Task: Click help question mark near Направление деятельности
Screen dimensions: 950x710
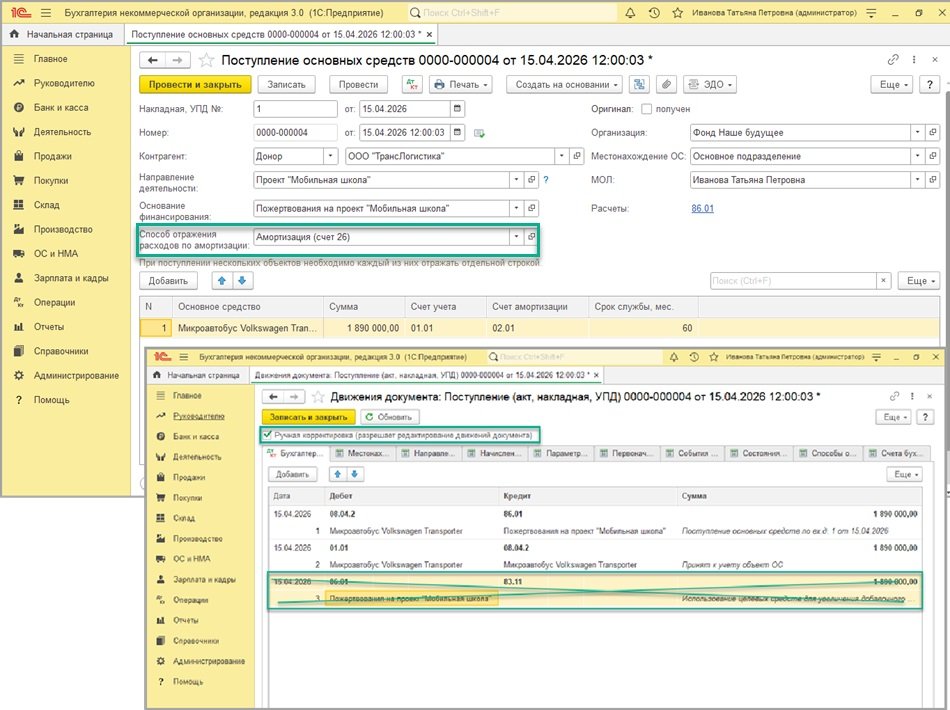Action: pyautogui.click(x=546, y=180)
